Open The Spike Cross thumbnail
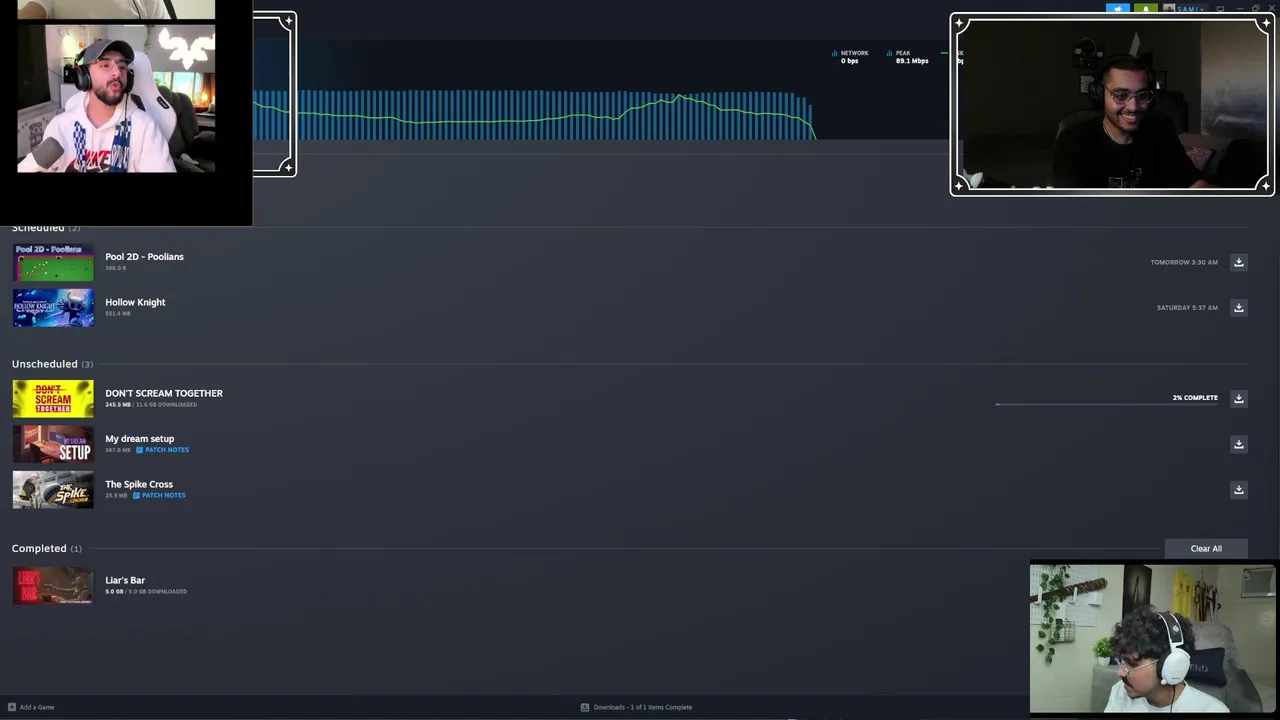The image size is (1280, 720). tap(53, 490)
